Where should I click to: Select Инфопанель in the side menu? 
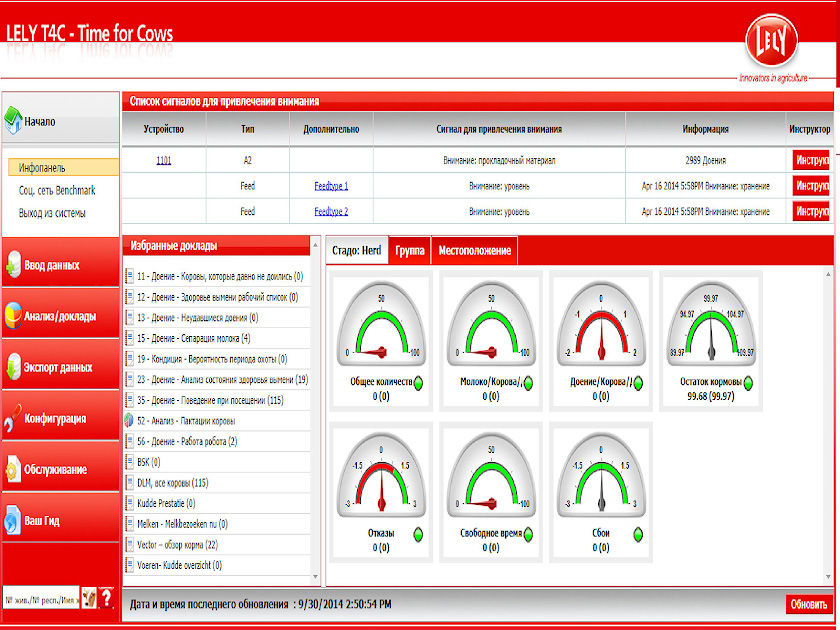[x=63, y=168]
